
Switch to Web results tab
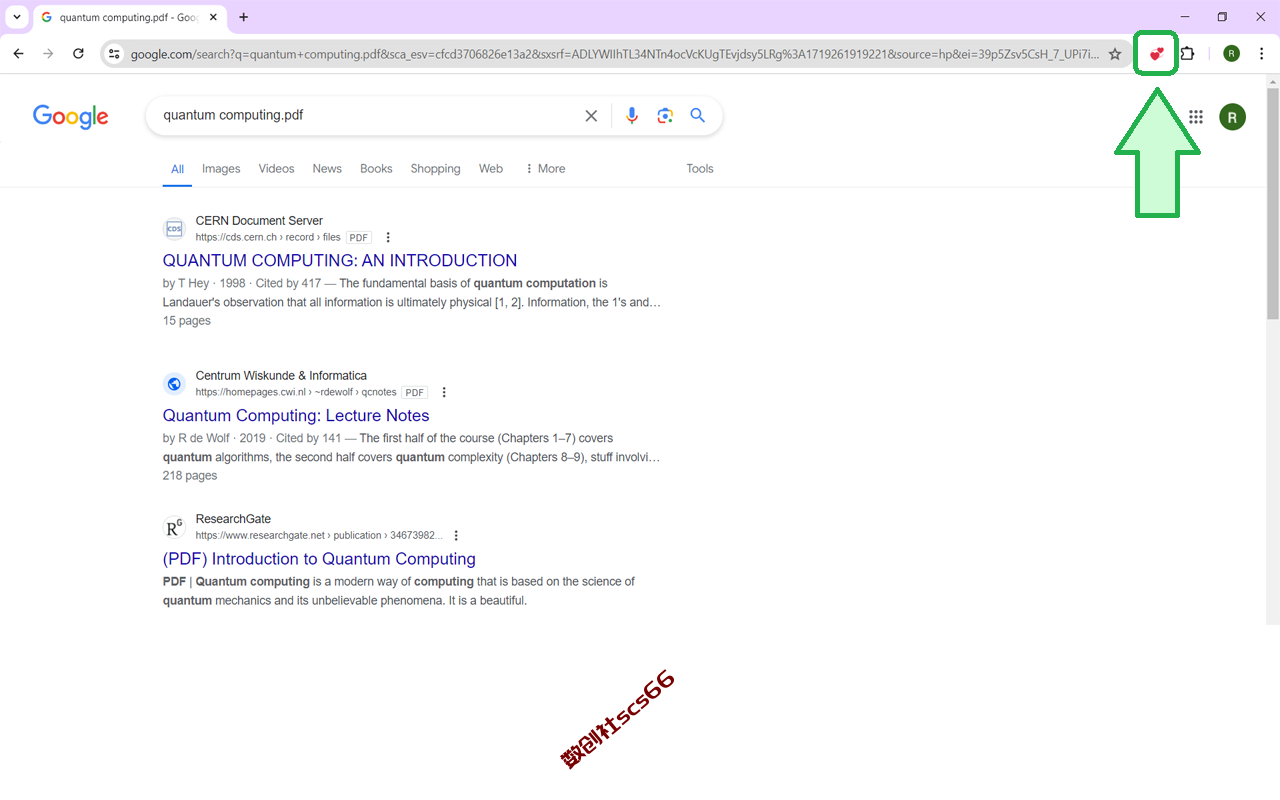(491, 169)
